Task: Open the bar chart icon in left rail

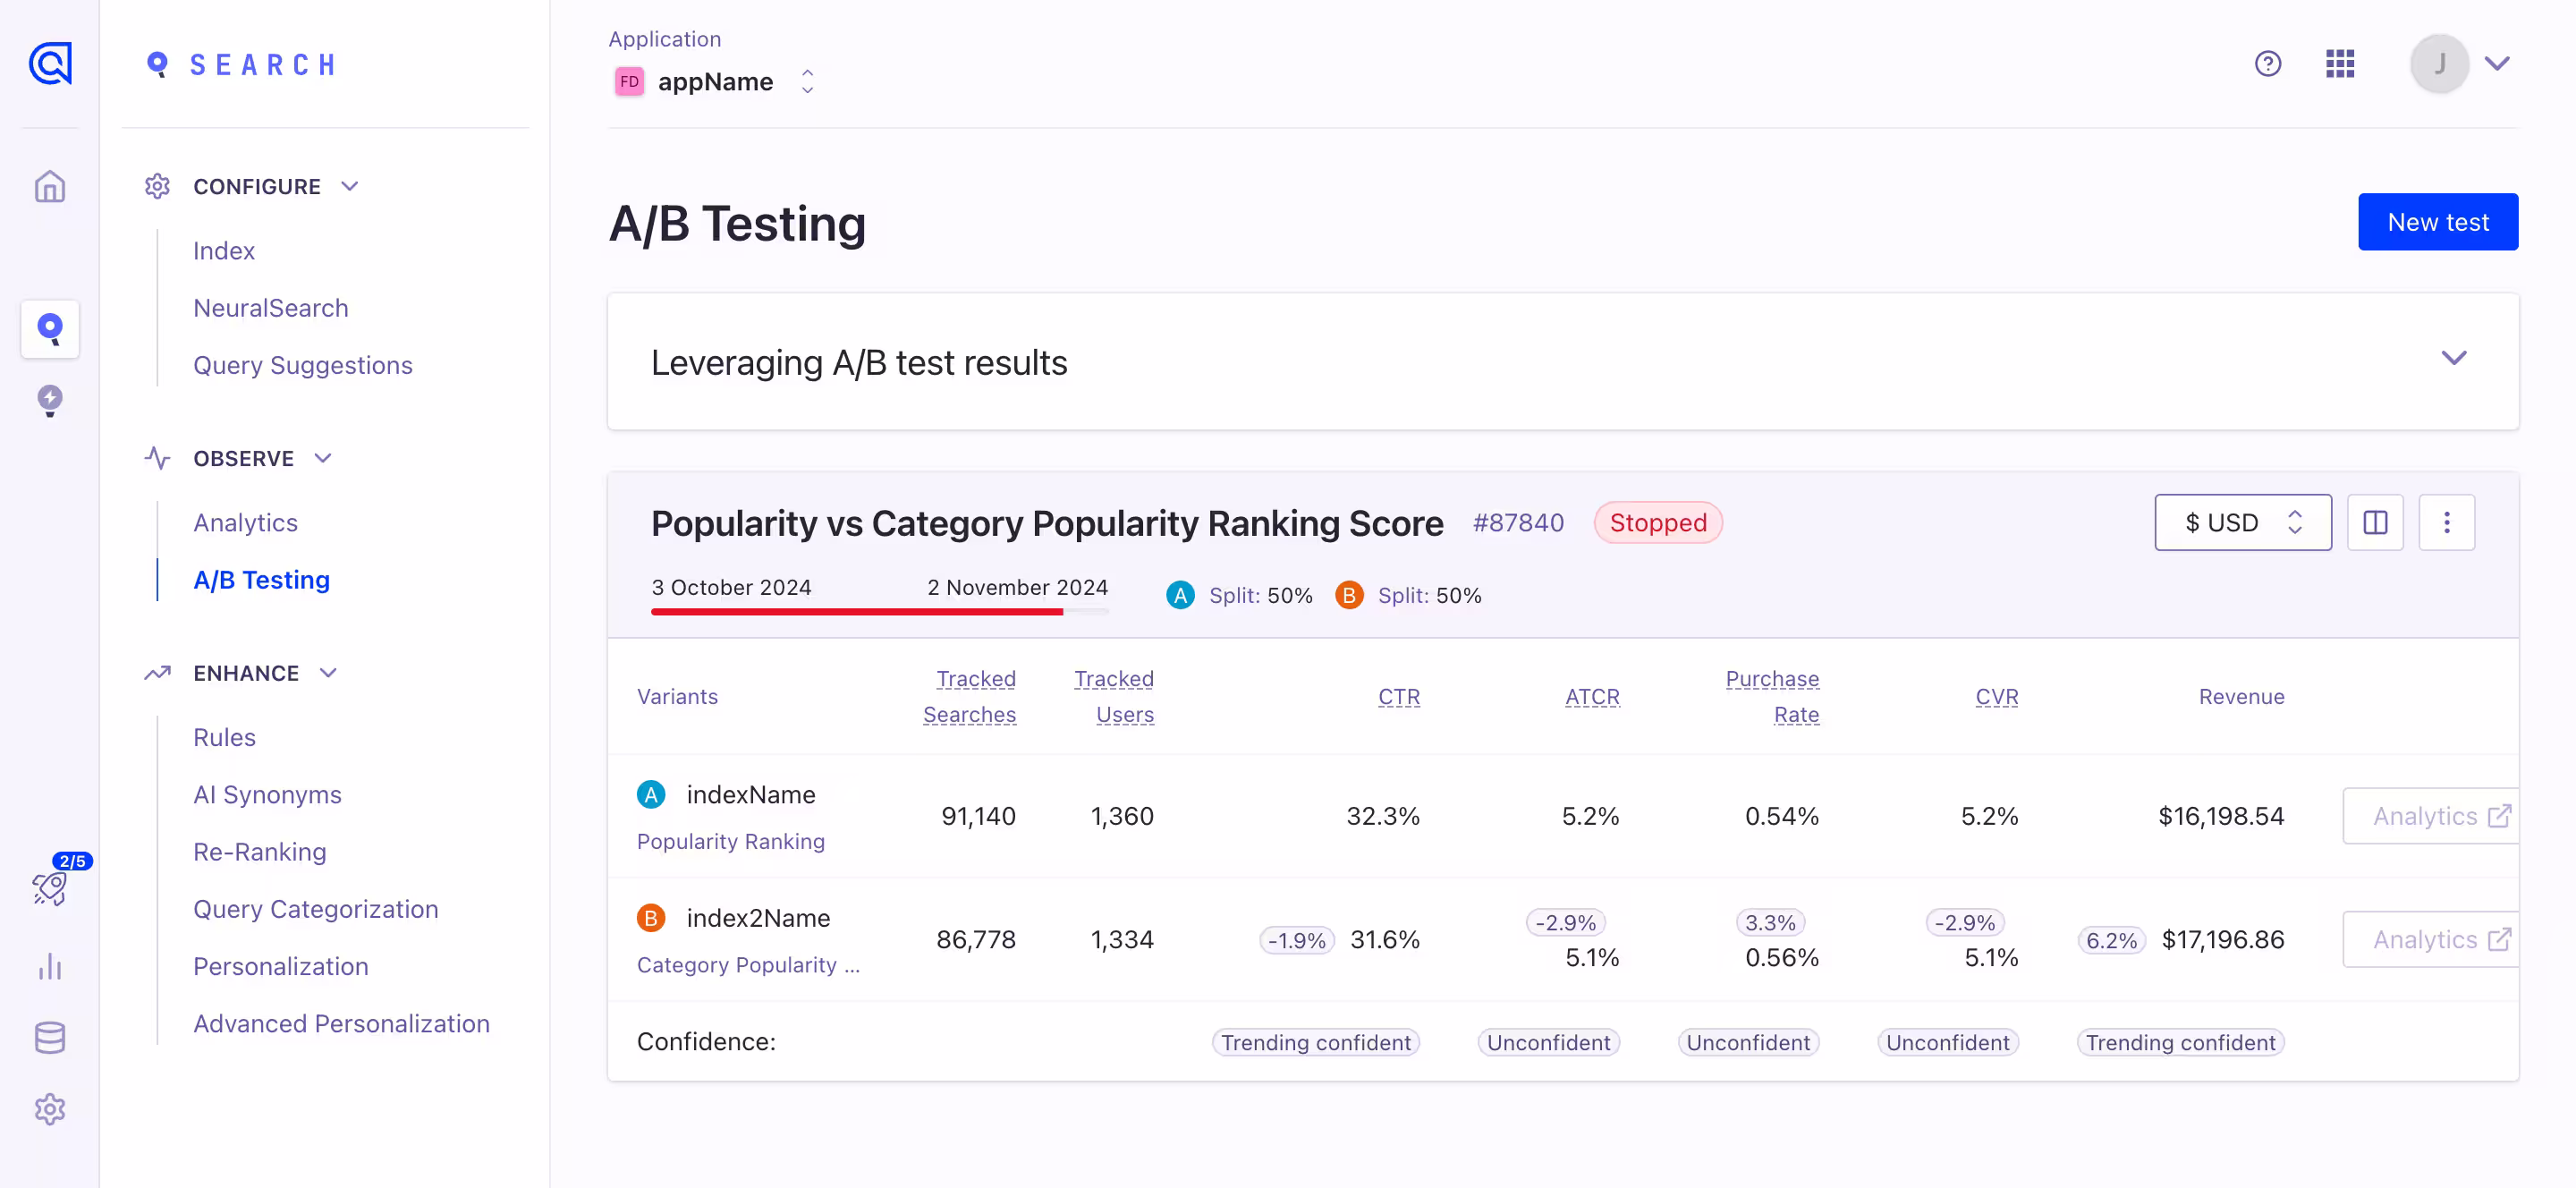Action: (x=49, y=966)
